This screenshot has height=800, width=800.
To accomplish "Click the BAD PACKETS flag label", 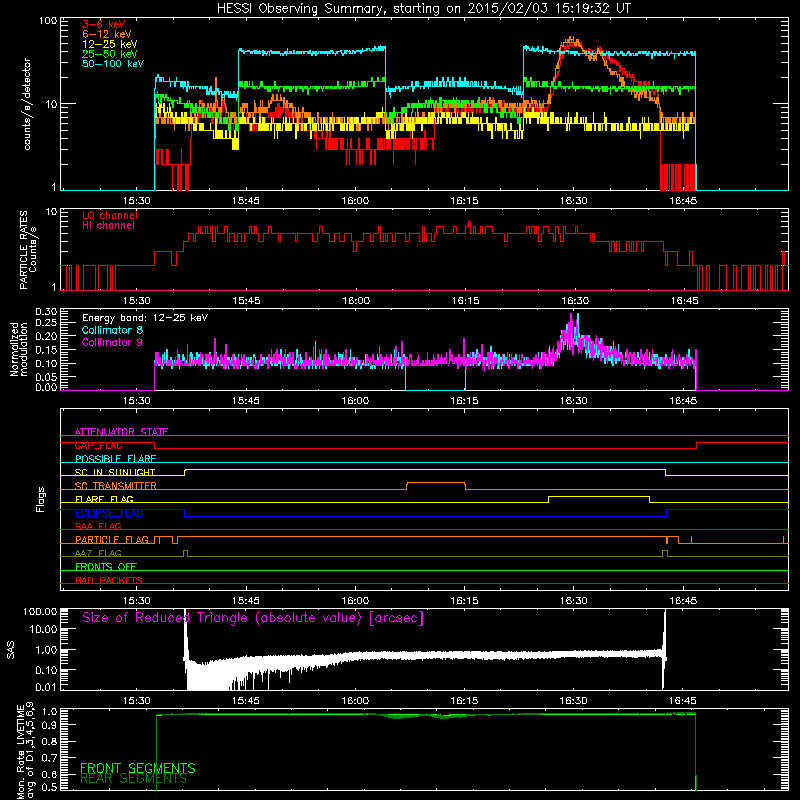I will click(x=109, y=580).
